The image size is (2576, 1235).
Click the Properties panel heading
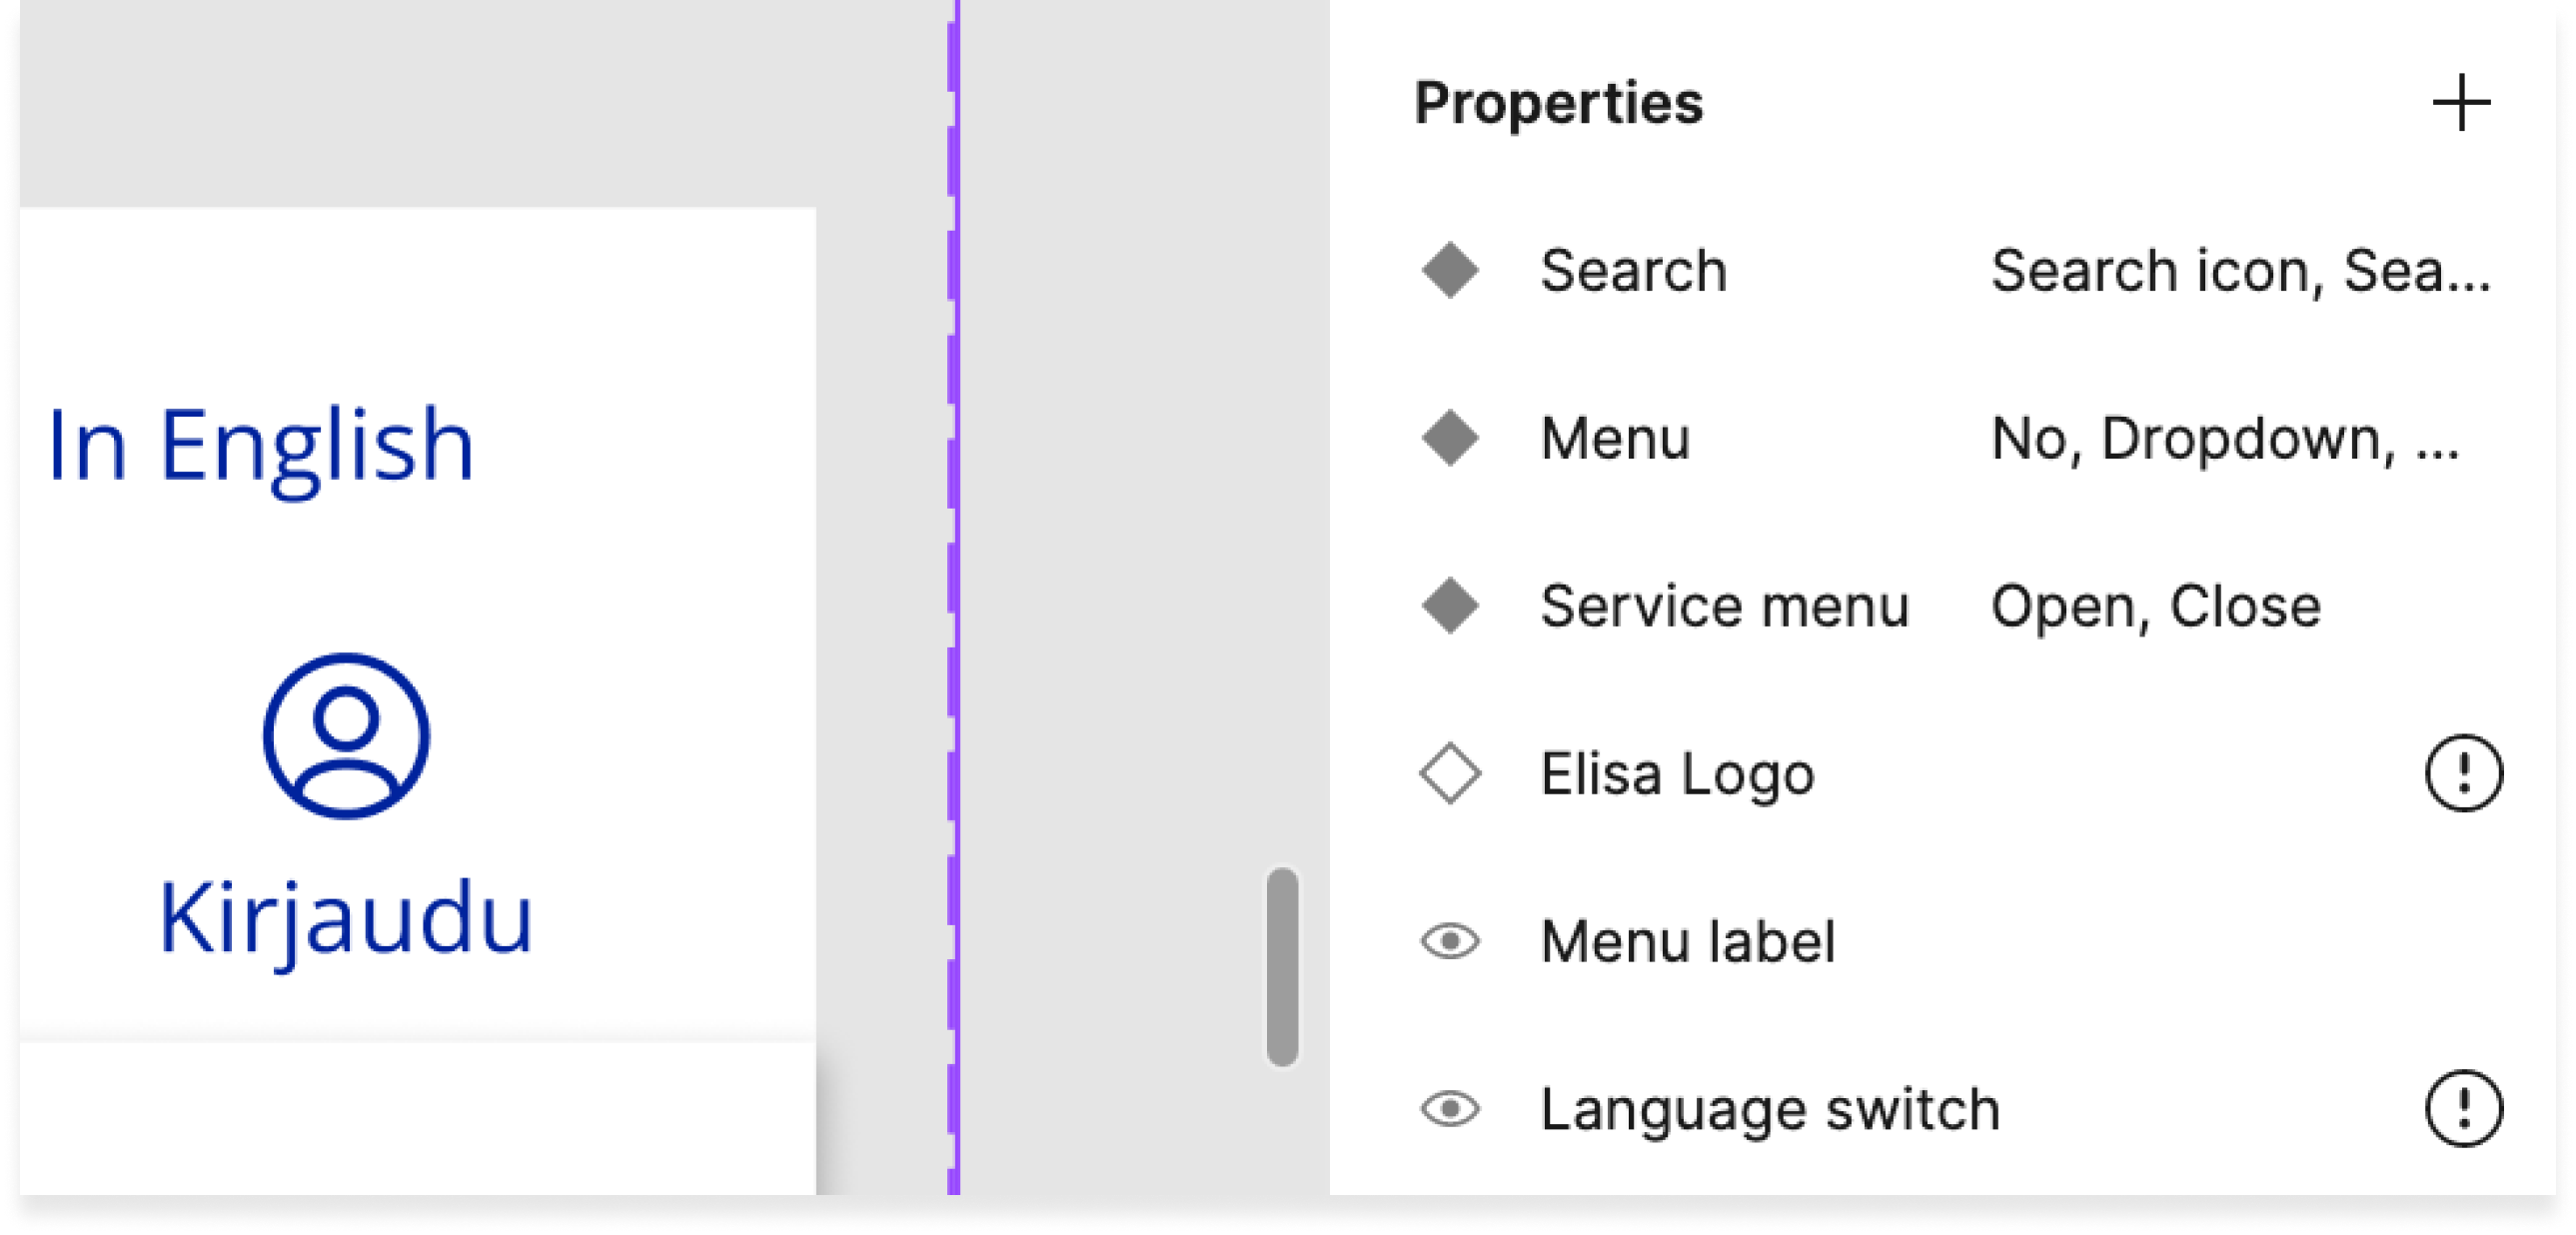1558,103
